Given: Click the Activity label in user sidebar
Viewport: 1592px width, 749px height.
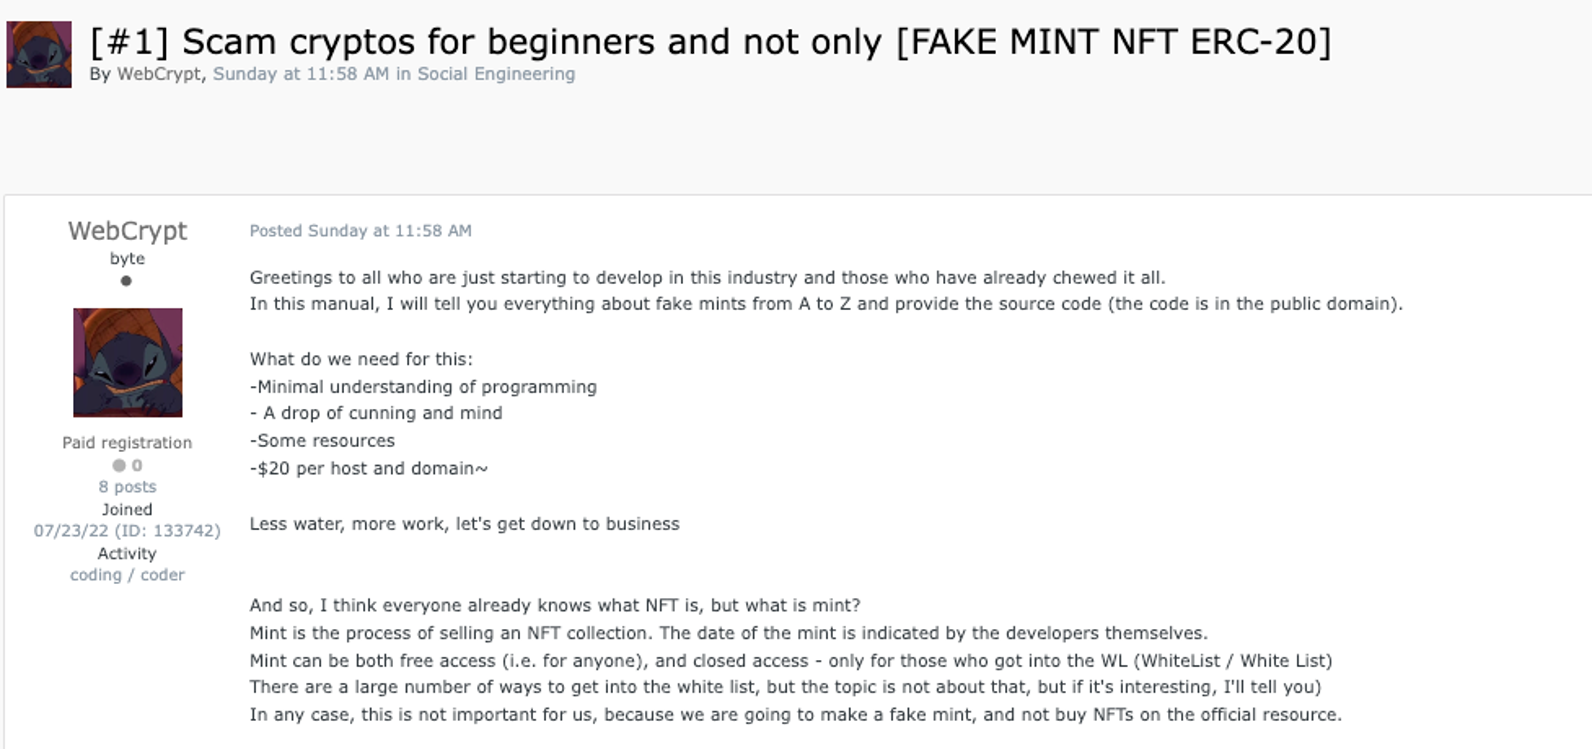Looking at the screenshot, I should 127,553.
